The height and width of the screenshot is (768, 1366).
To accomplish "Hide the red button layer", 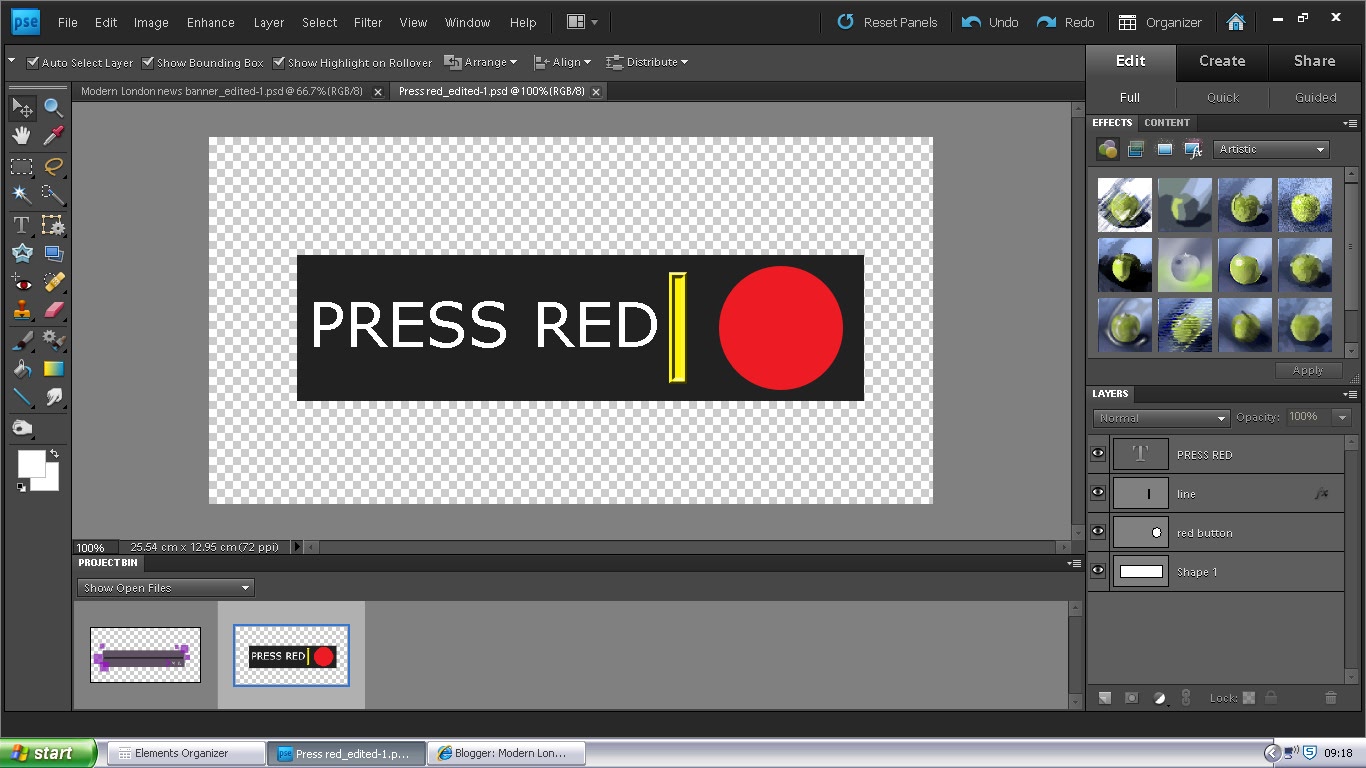I will tap(1097, 532).
